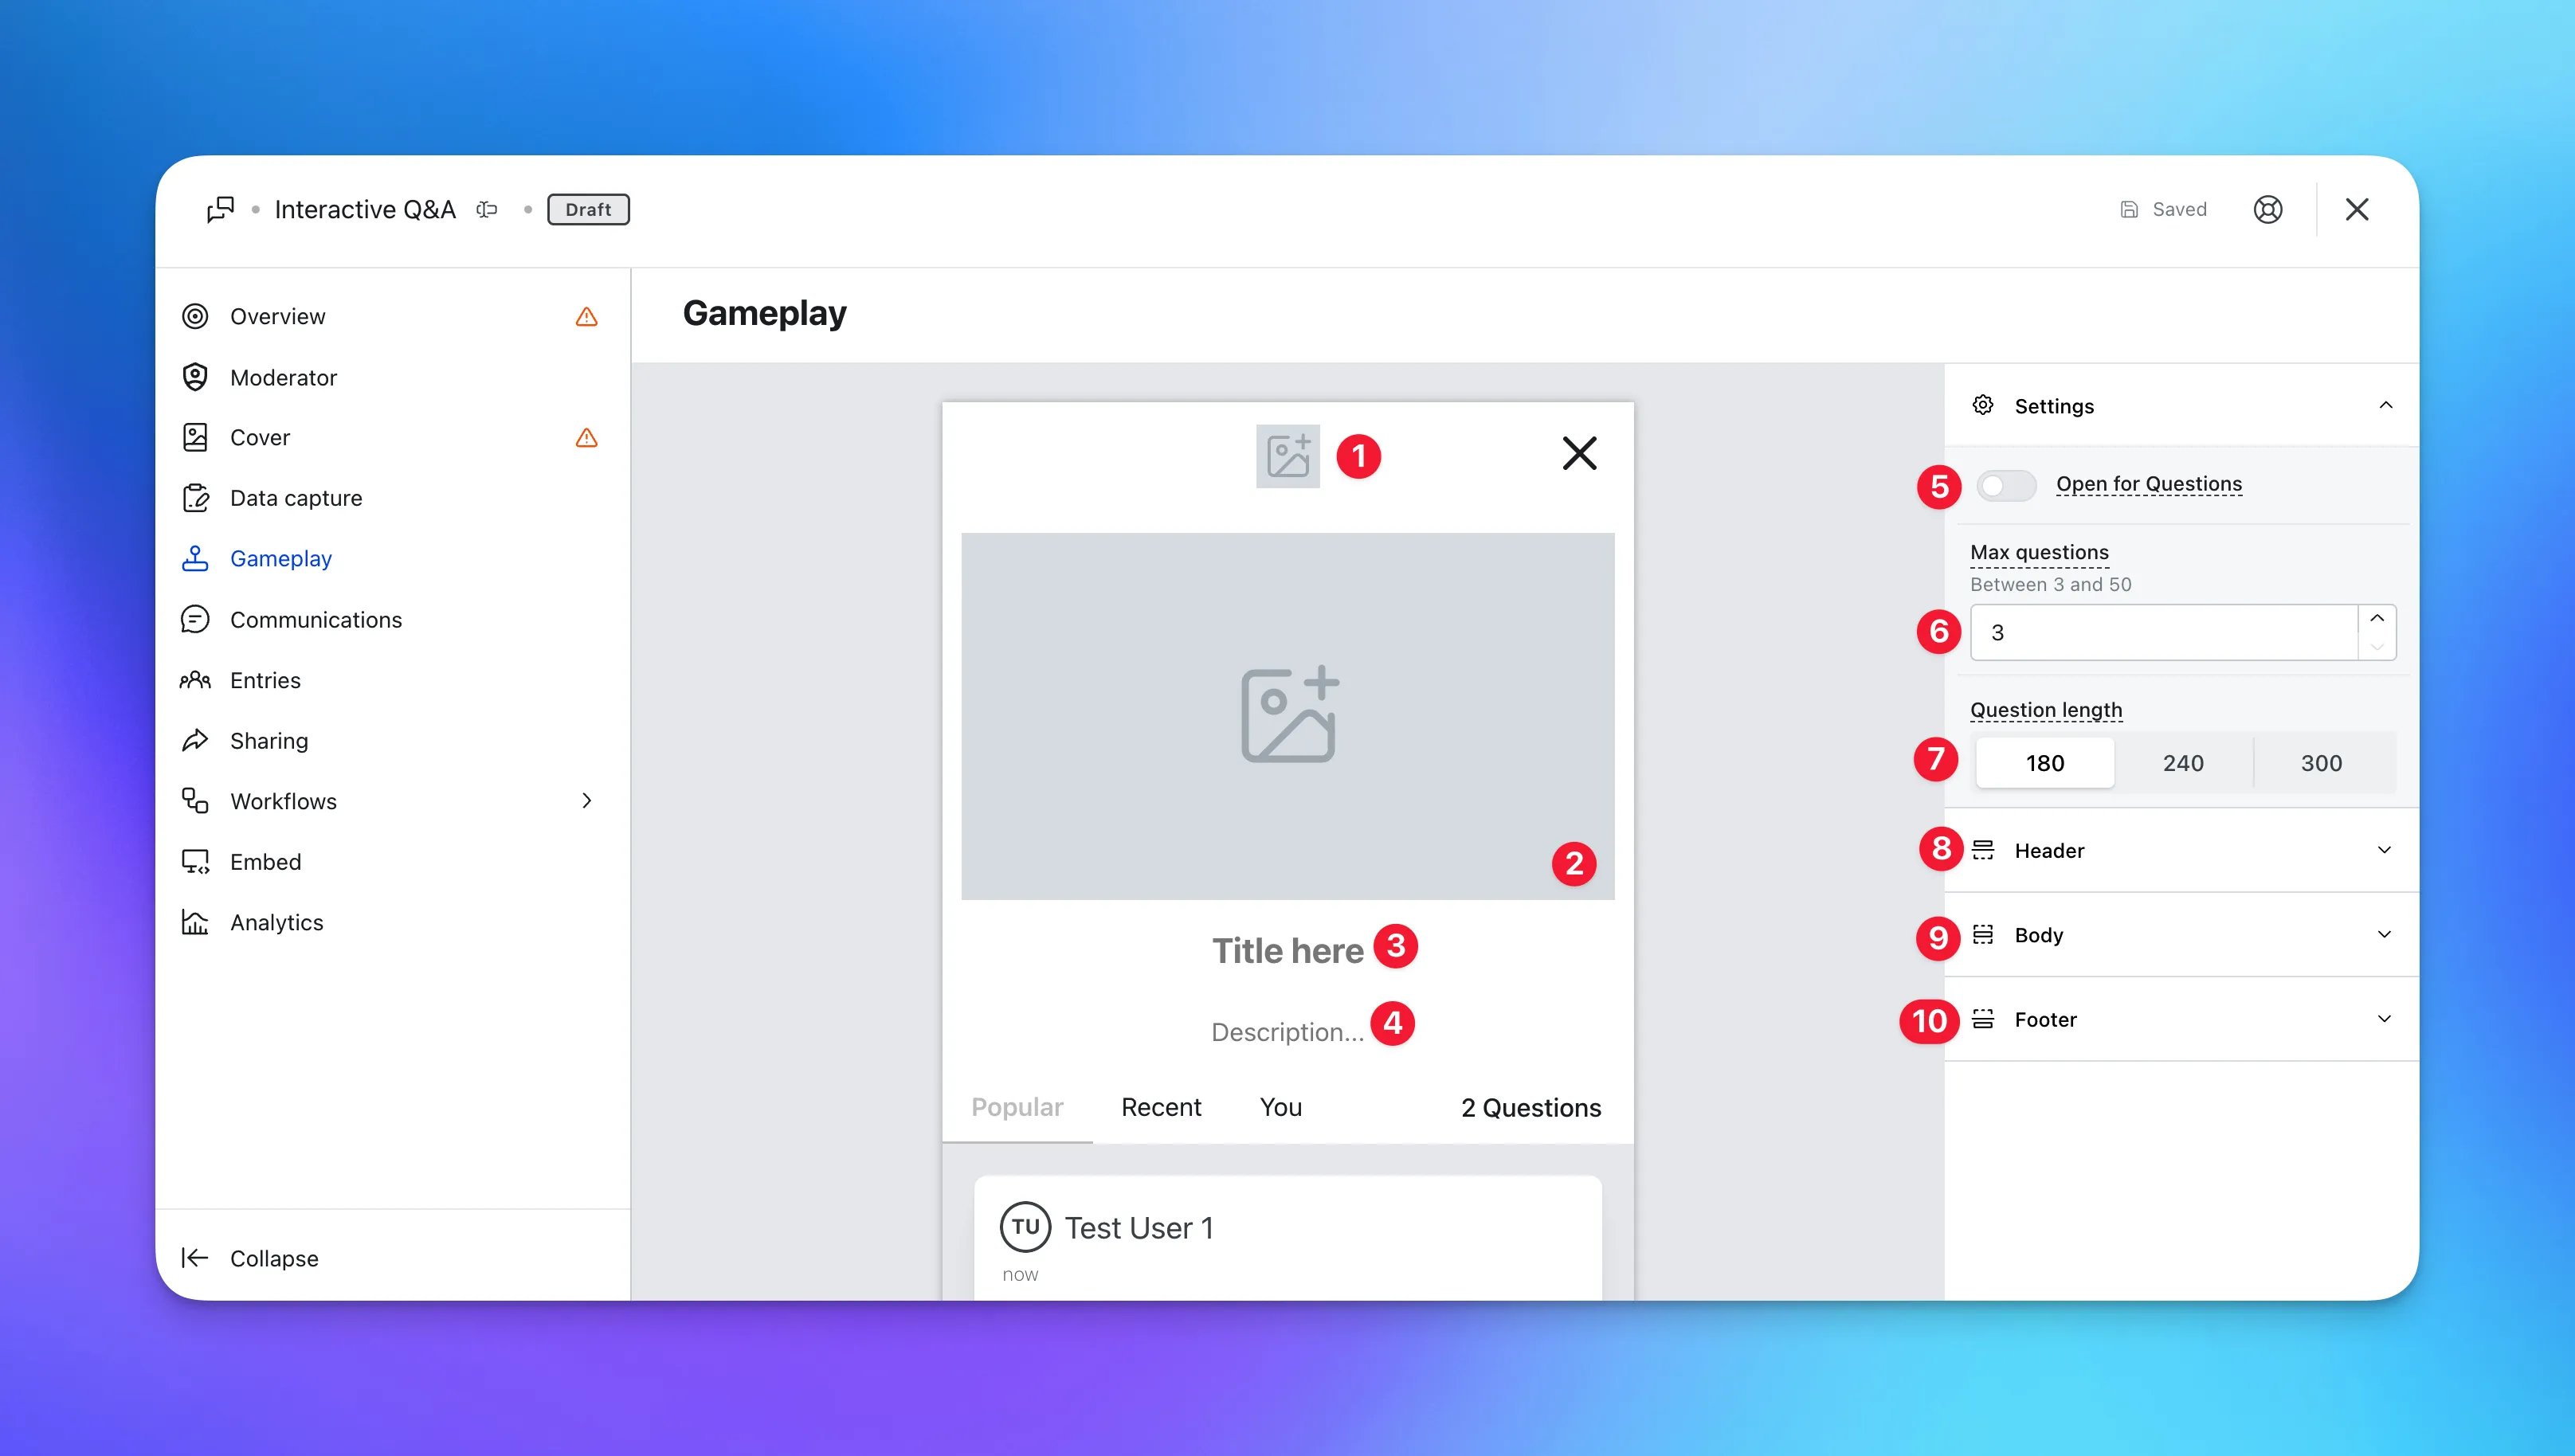Click the Overview target icon
The height and width of the screenshot is (1456, 2575).
pos(195,316)
